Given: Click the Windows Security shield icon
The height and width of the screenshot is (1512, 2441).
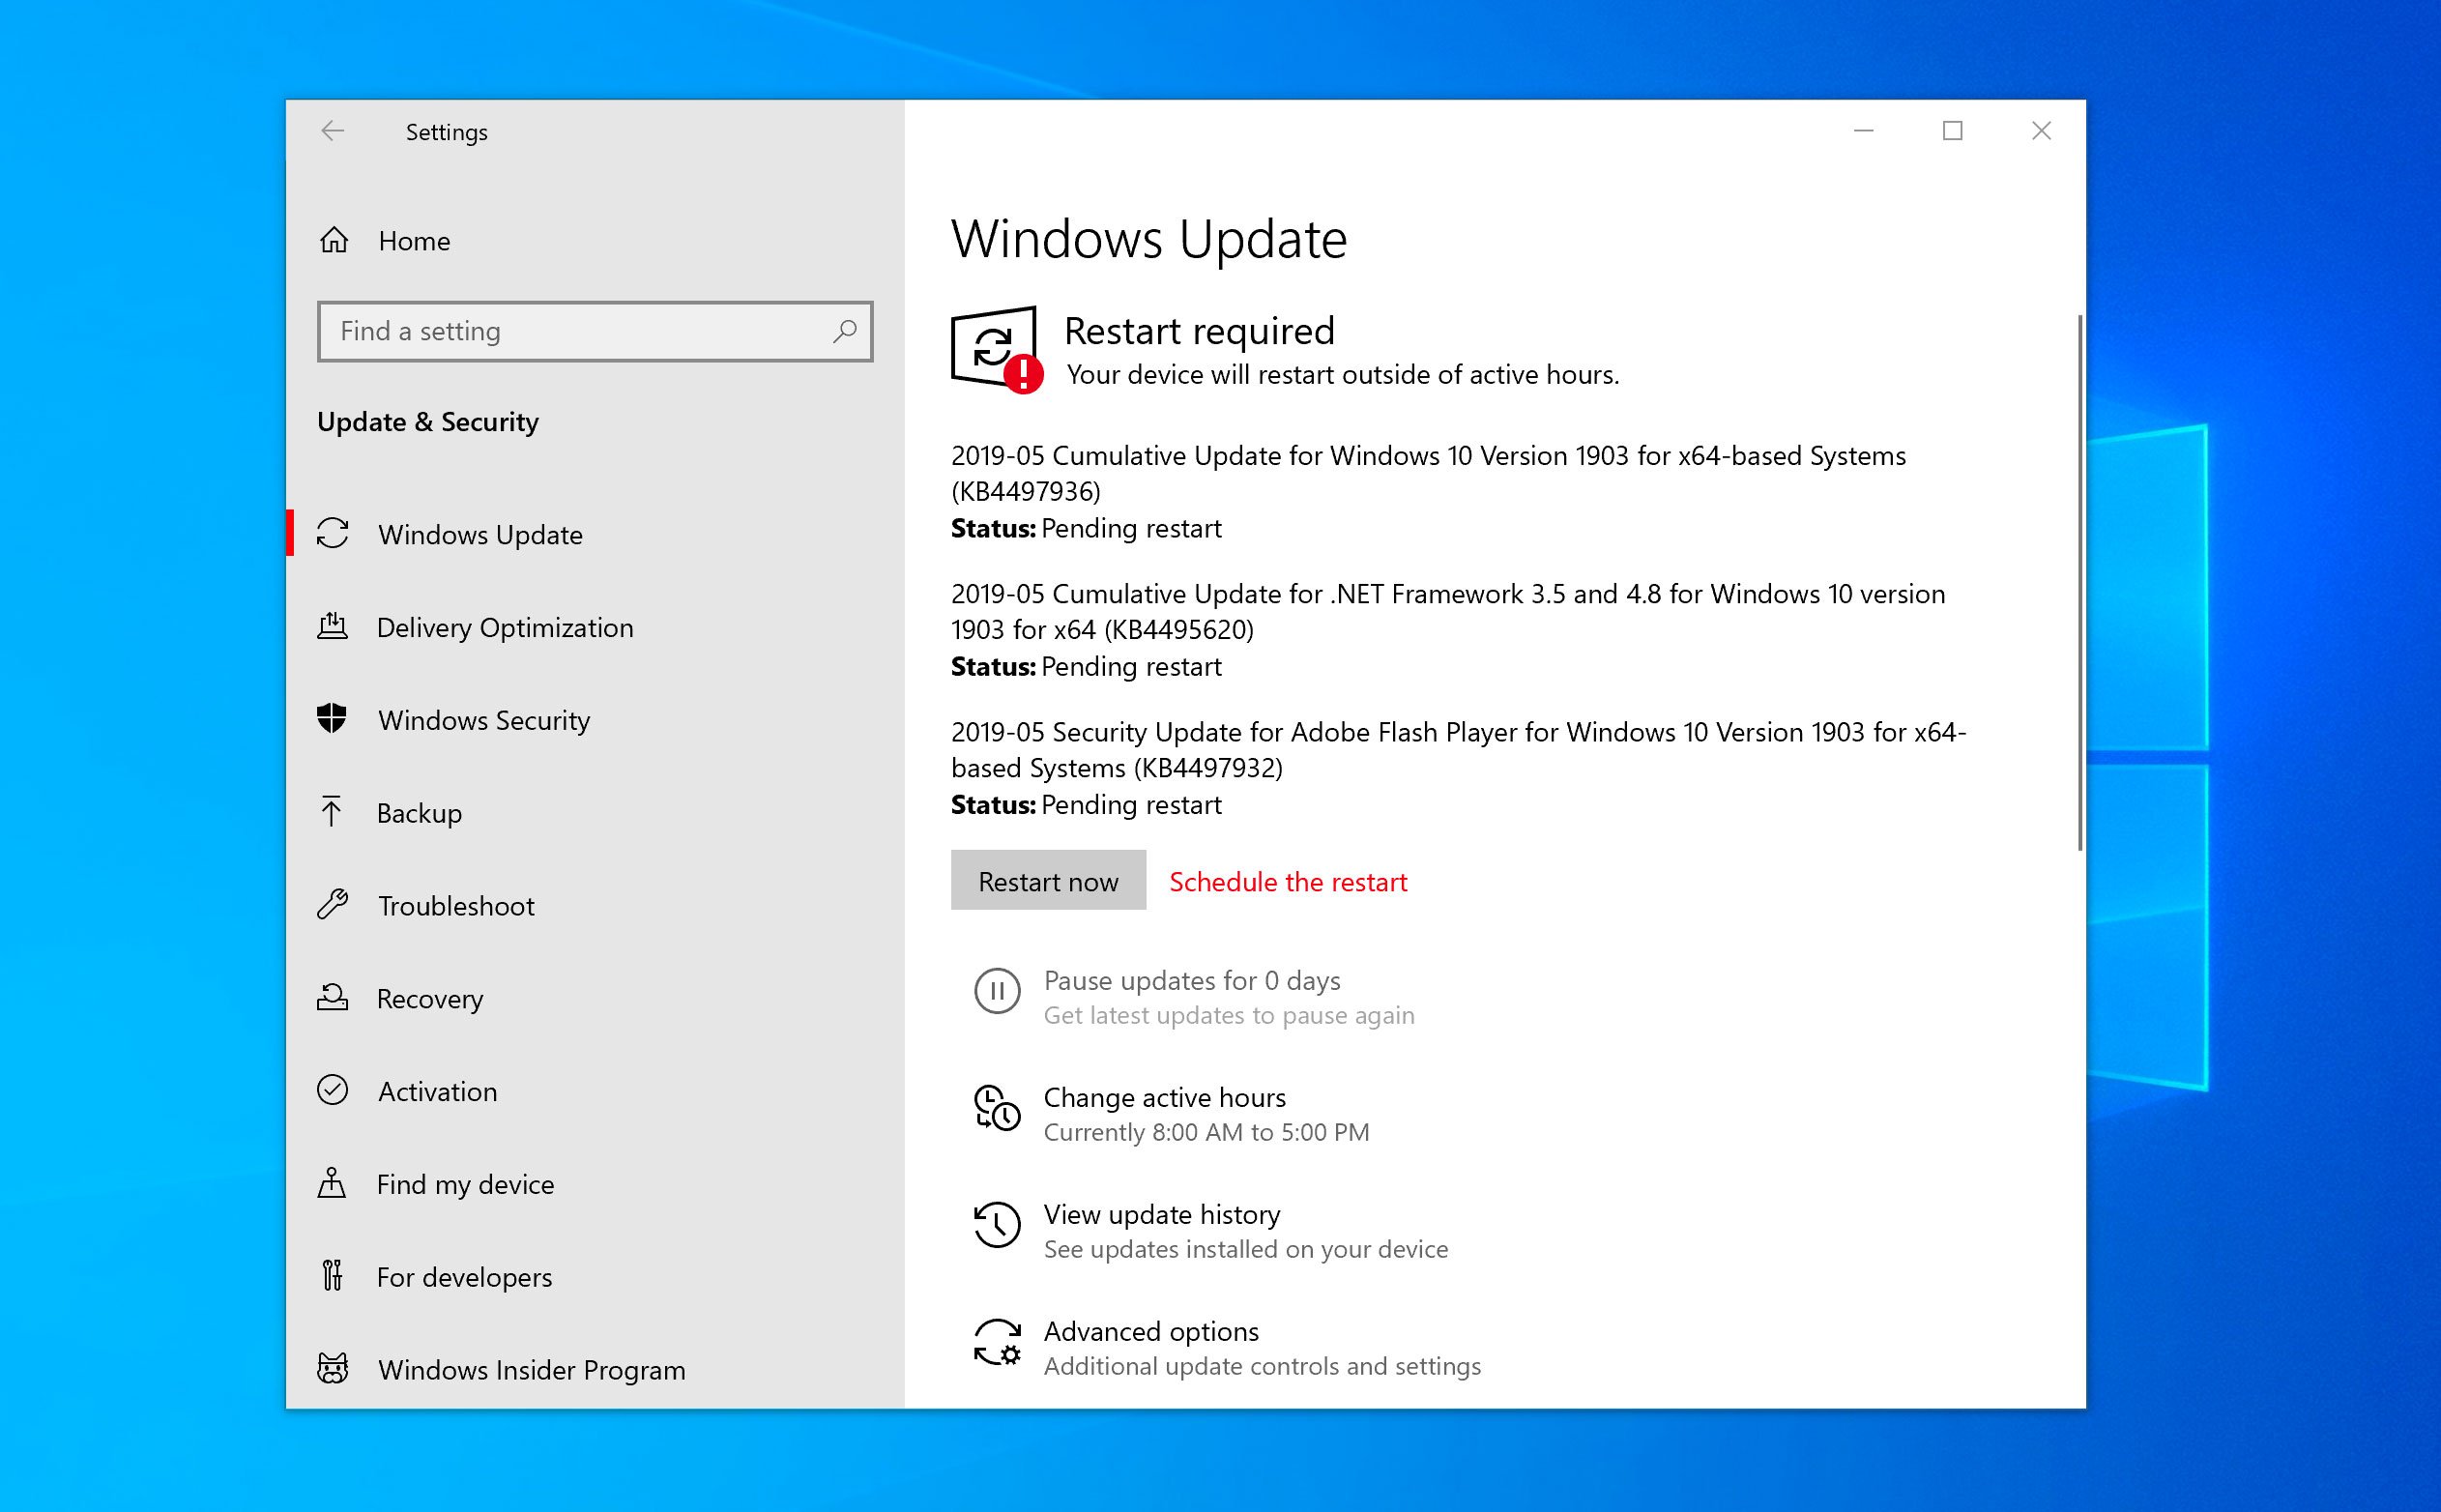Looking at the screenshot, I should [x=332, y=718].
